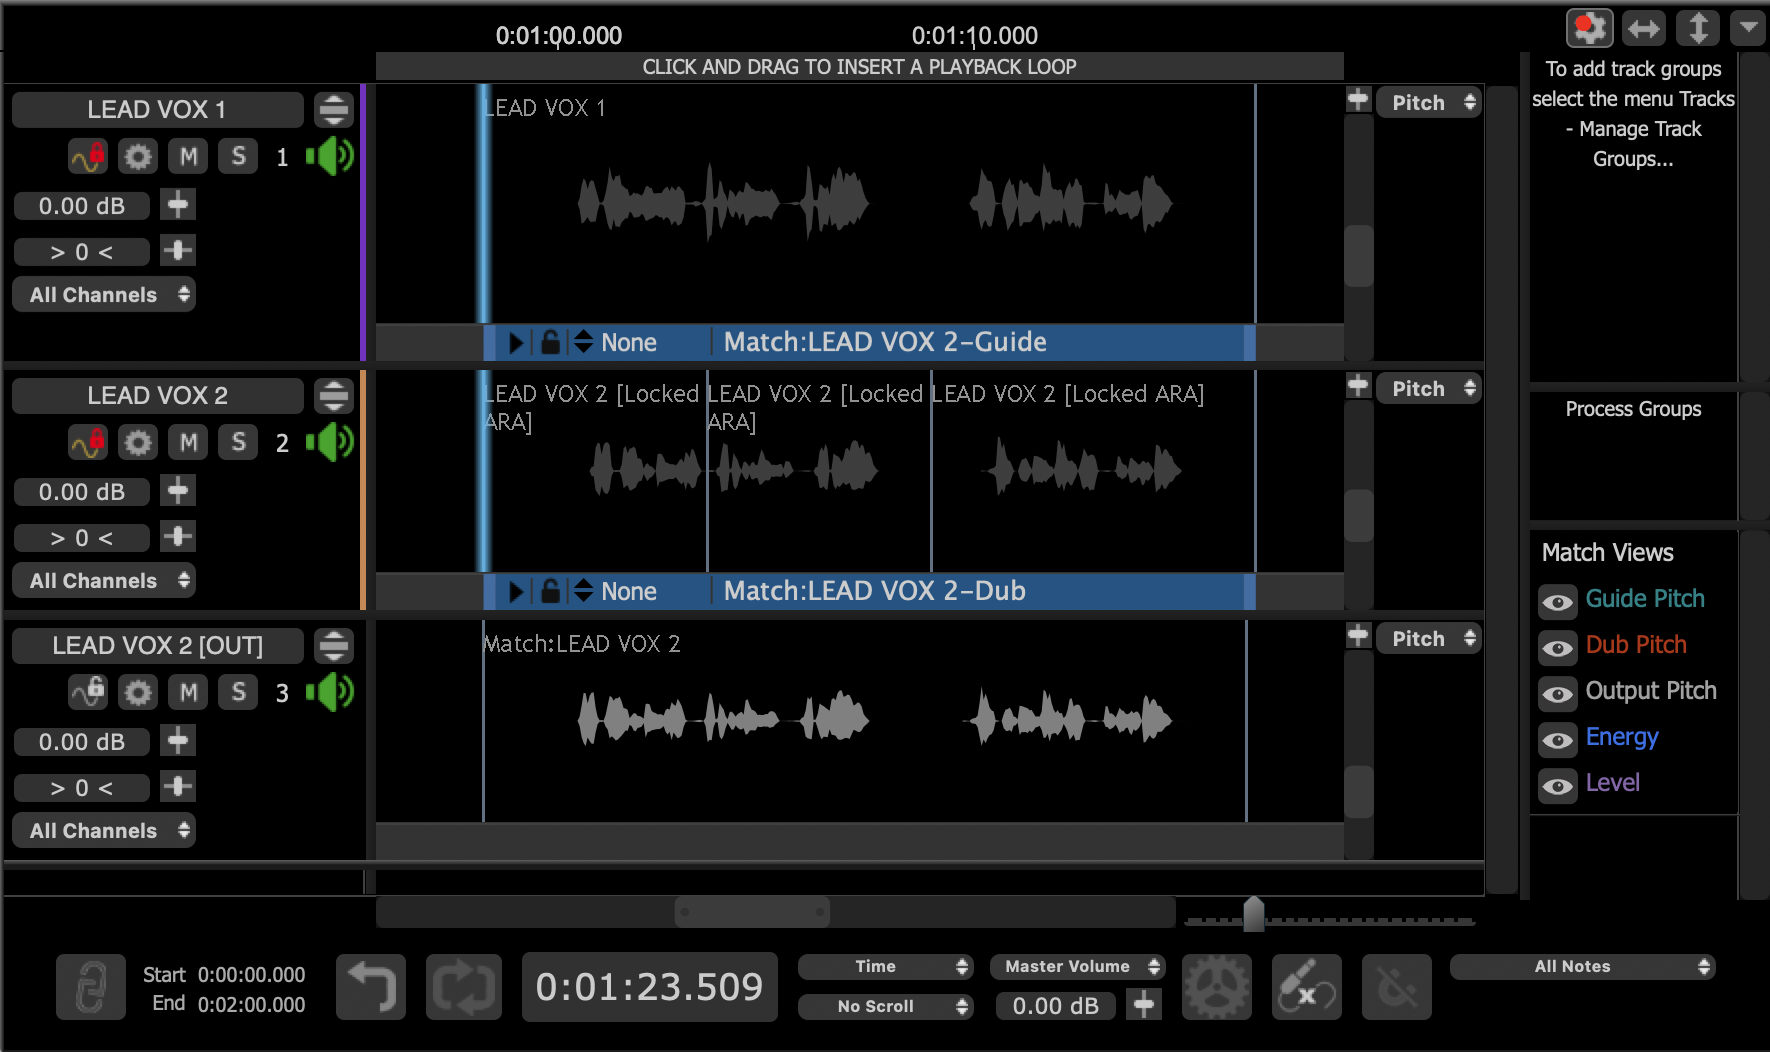This screenshot has height=1052, width=1770.
Task: Open the All Channels dropdown for LEAD VOX 1
Action: pyautogui.click(x=104, y=295)
